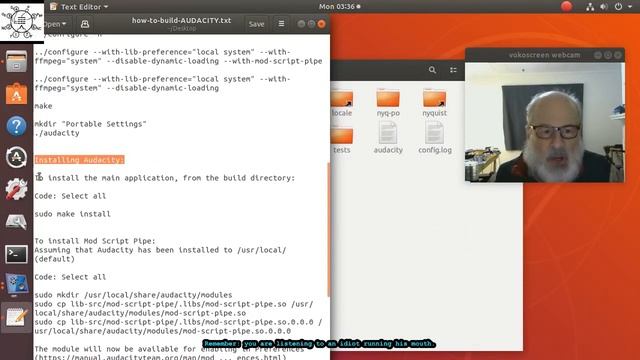Expand the Open dropdown button
This screenshot has width=640, height=360.
coord(55,24)
